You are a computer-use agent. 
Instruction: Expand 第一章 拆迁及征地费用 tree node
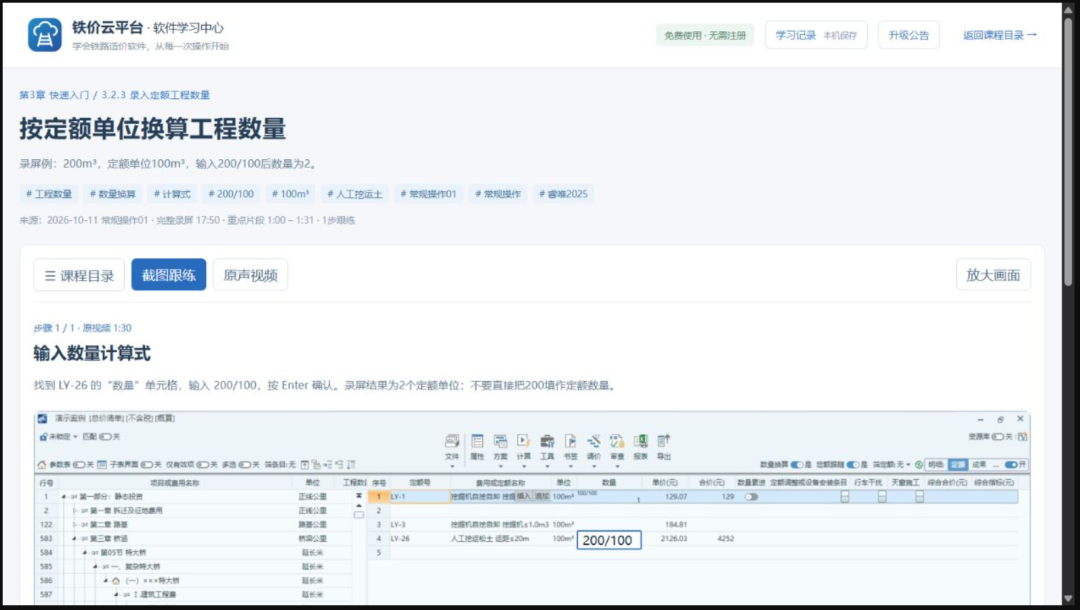click(x=74, y=510)
